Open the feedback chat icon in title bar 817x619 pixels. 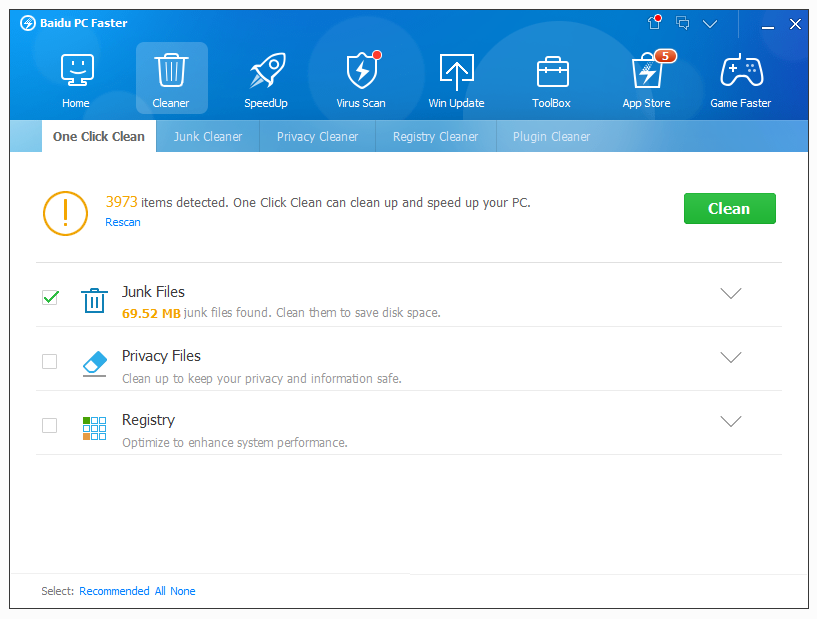[x=683, y=23]
